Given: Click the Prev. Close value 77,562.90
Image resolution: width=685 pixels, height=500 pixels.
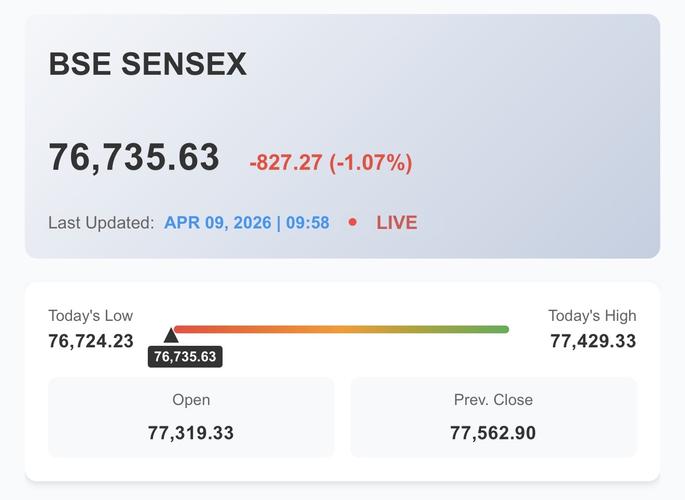Looking at the screenshot, I should pyautogui.click(x=493, y=433).
